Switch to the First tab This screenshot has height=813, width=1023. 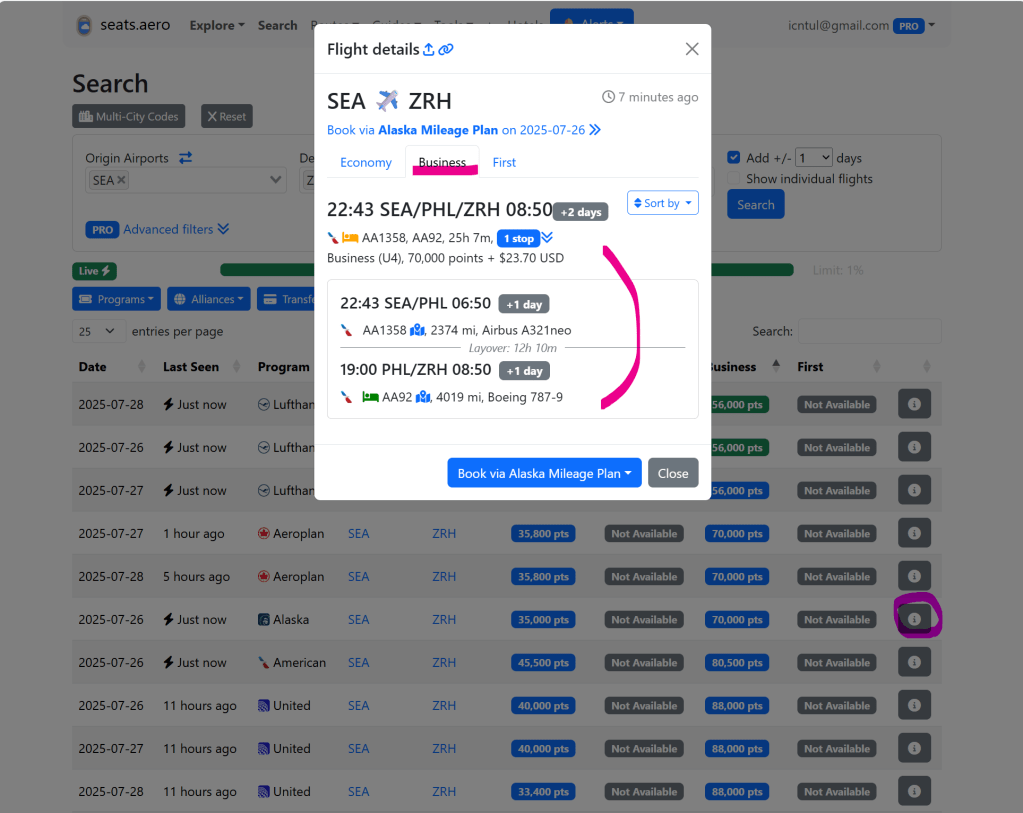coord(504,162)
